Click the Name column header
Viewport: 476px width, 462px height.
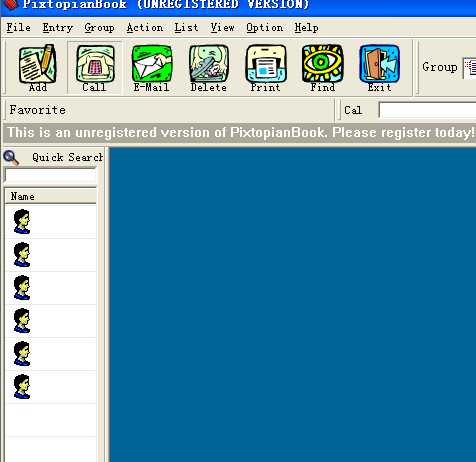click(x=51, y=196)
